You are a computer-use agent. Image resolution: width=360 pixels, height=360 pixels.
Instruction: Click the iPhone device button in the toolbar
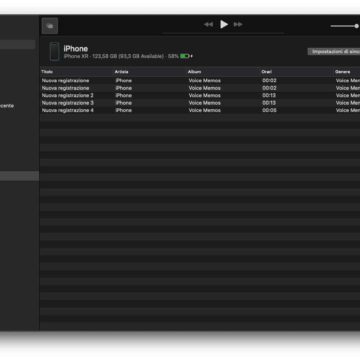(50, 26)
